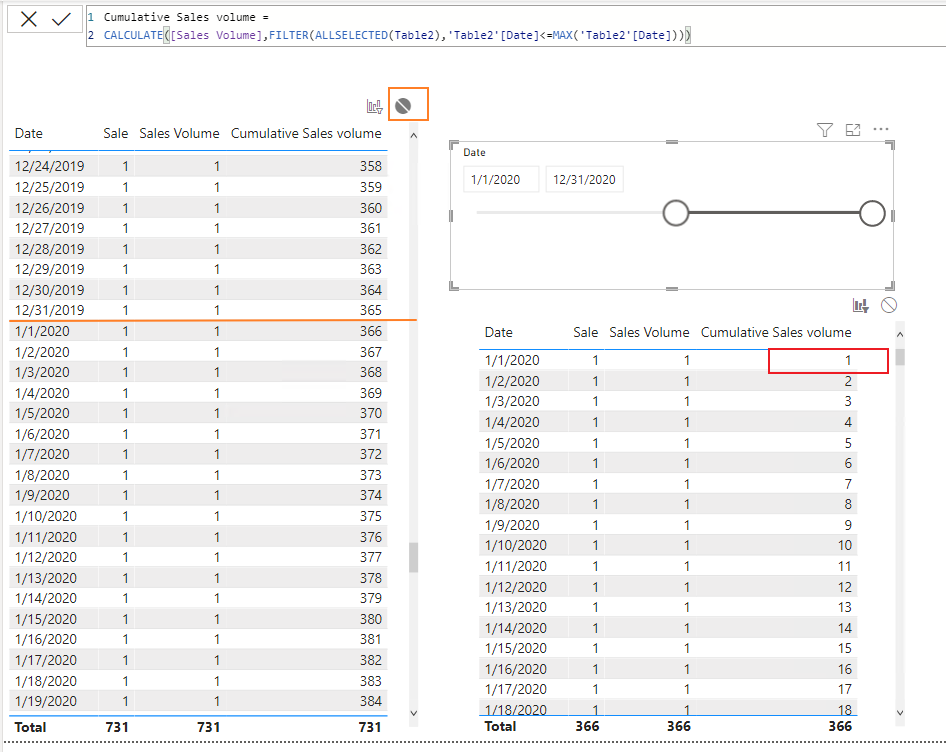Select the 1/2/2020 date in right table
The image size is (946, 752).
coord(512,381)
